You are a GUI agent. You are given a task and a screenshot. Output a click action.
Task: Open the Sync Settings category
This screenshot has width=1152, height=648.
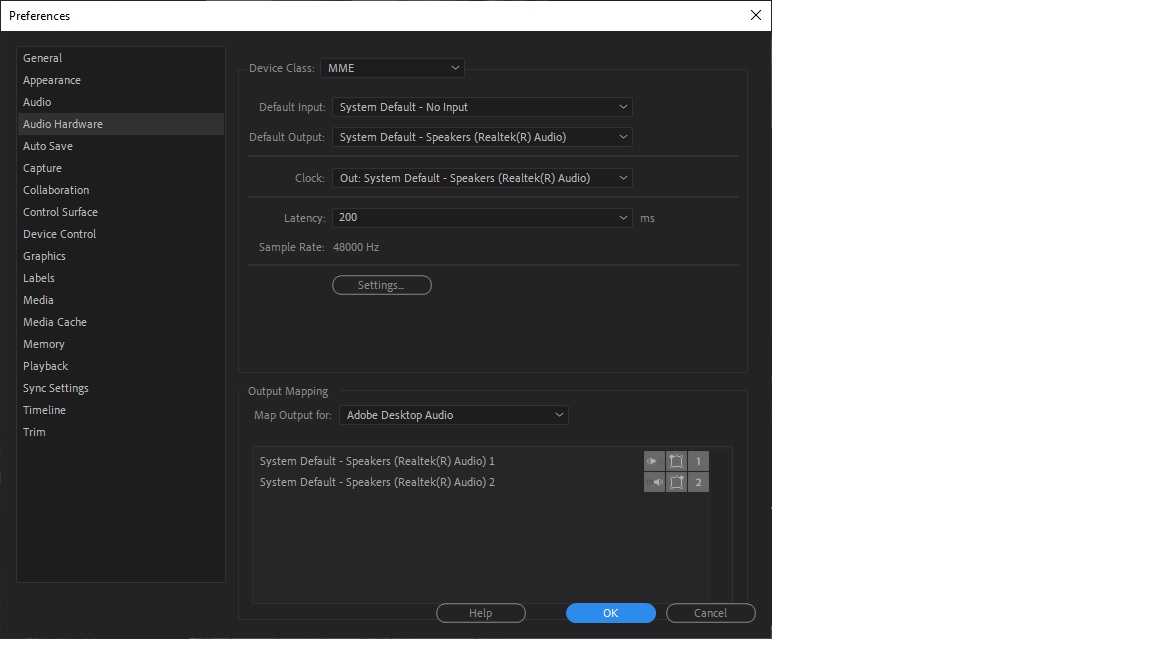55,387
